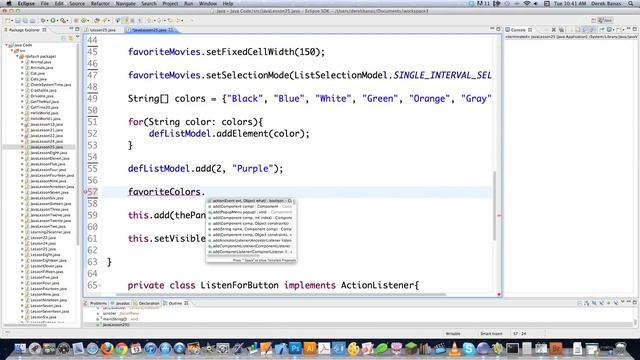
Task: Click the External Tools run icon
Action: coord(63,20)
